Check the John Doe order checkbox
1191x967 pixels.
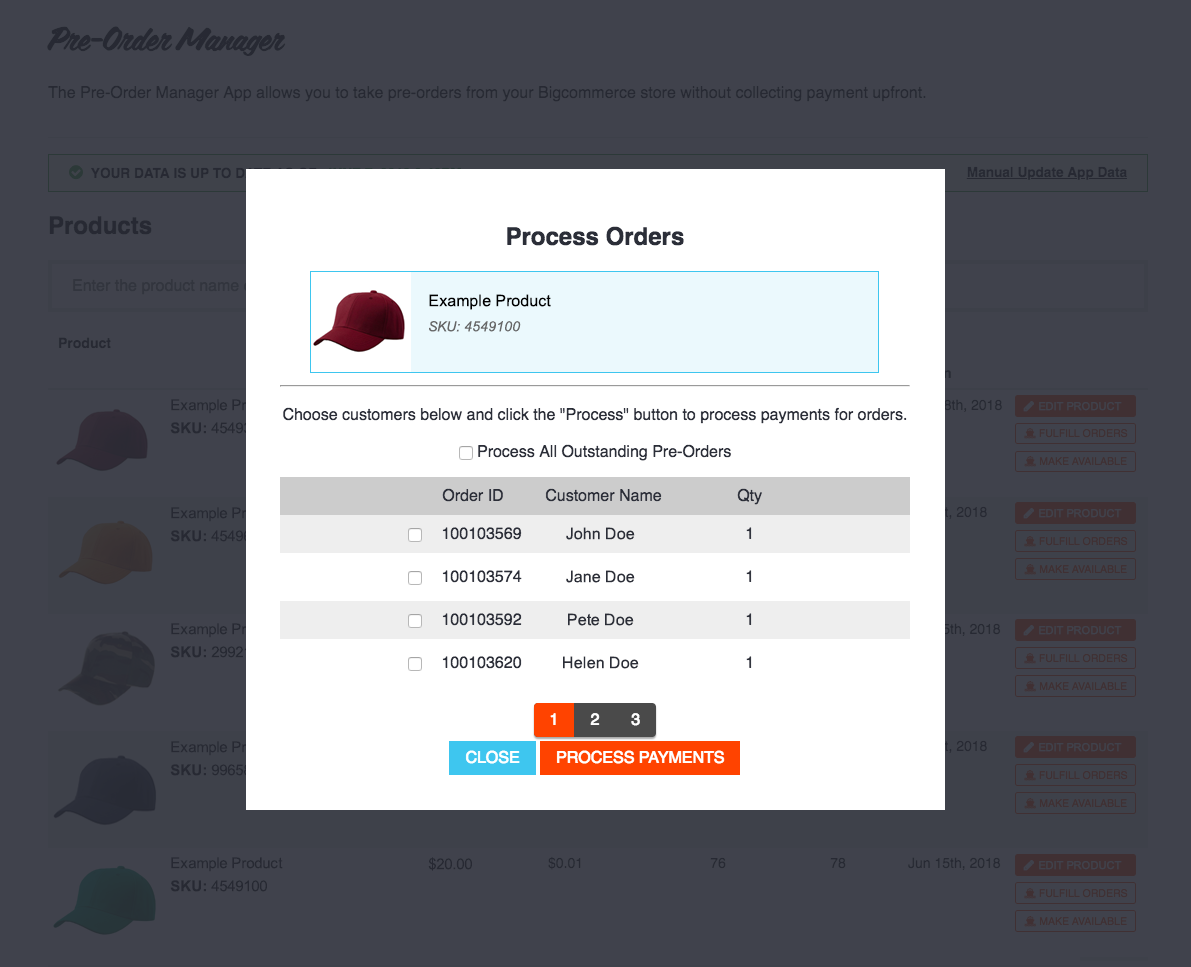pyautogui.click(x=415, y=535)
